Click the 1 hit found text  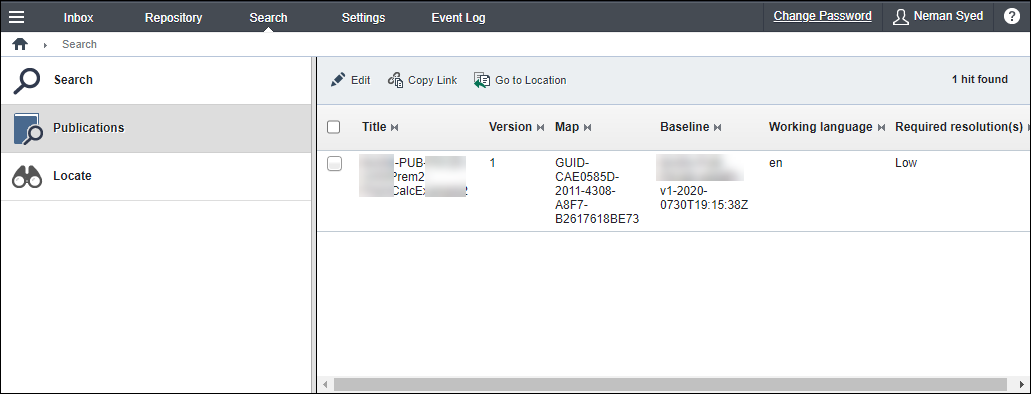(980, 80)
